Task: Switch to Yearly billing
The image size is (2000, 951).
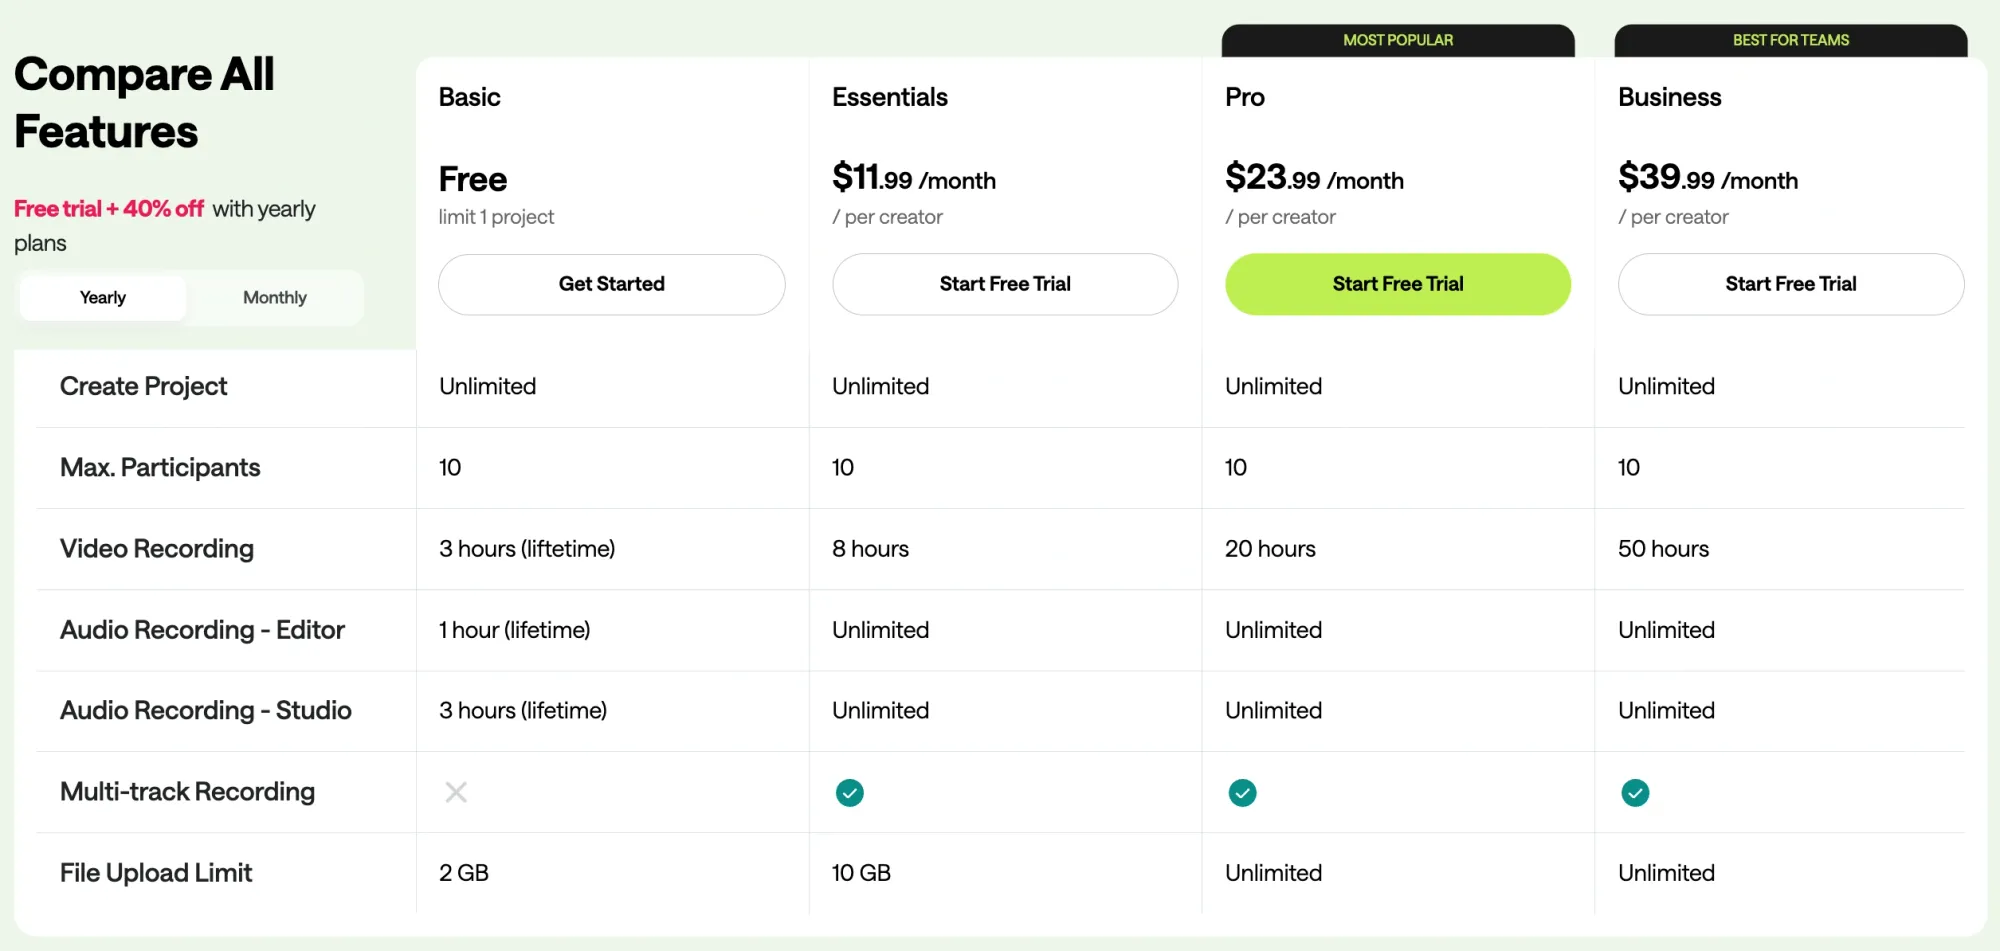Action: click(x=102, y=297)
